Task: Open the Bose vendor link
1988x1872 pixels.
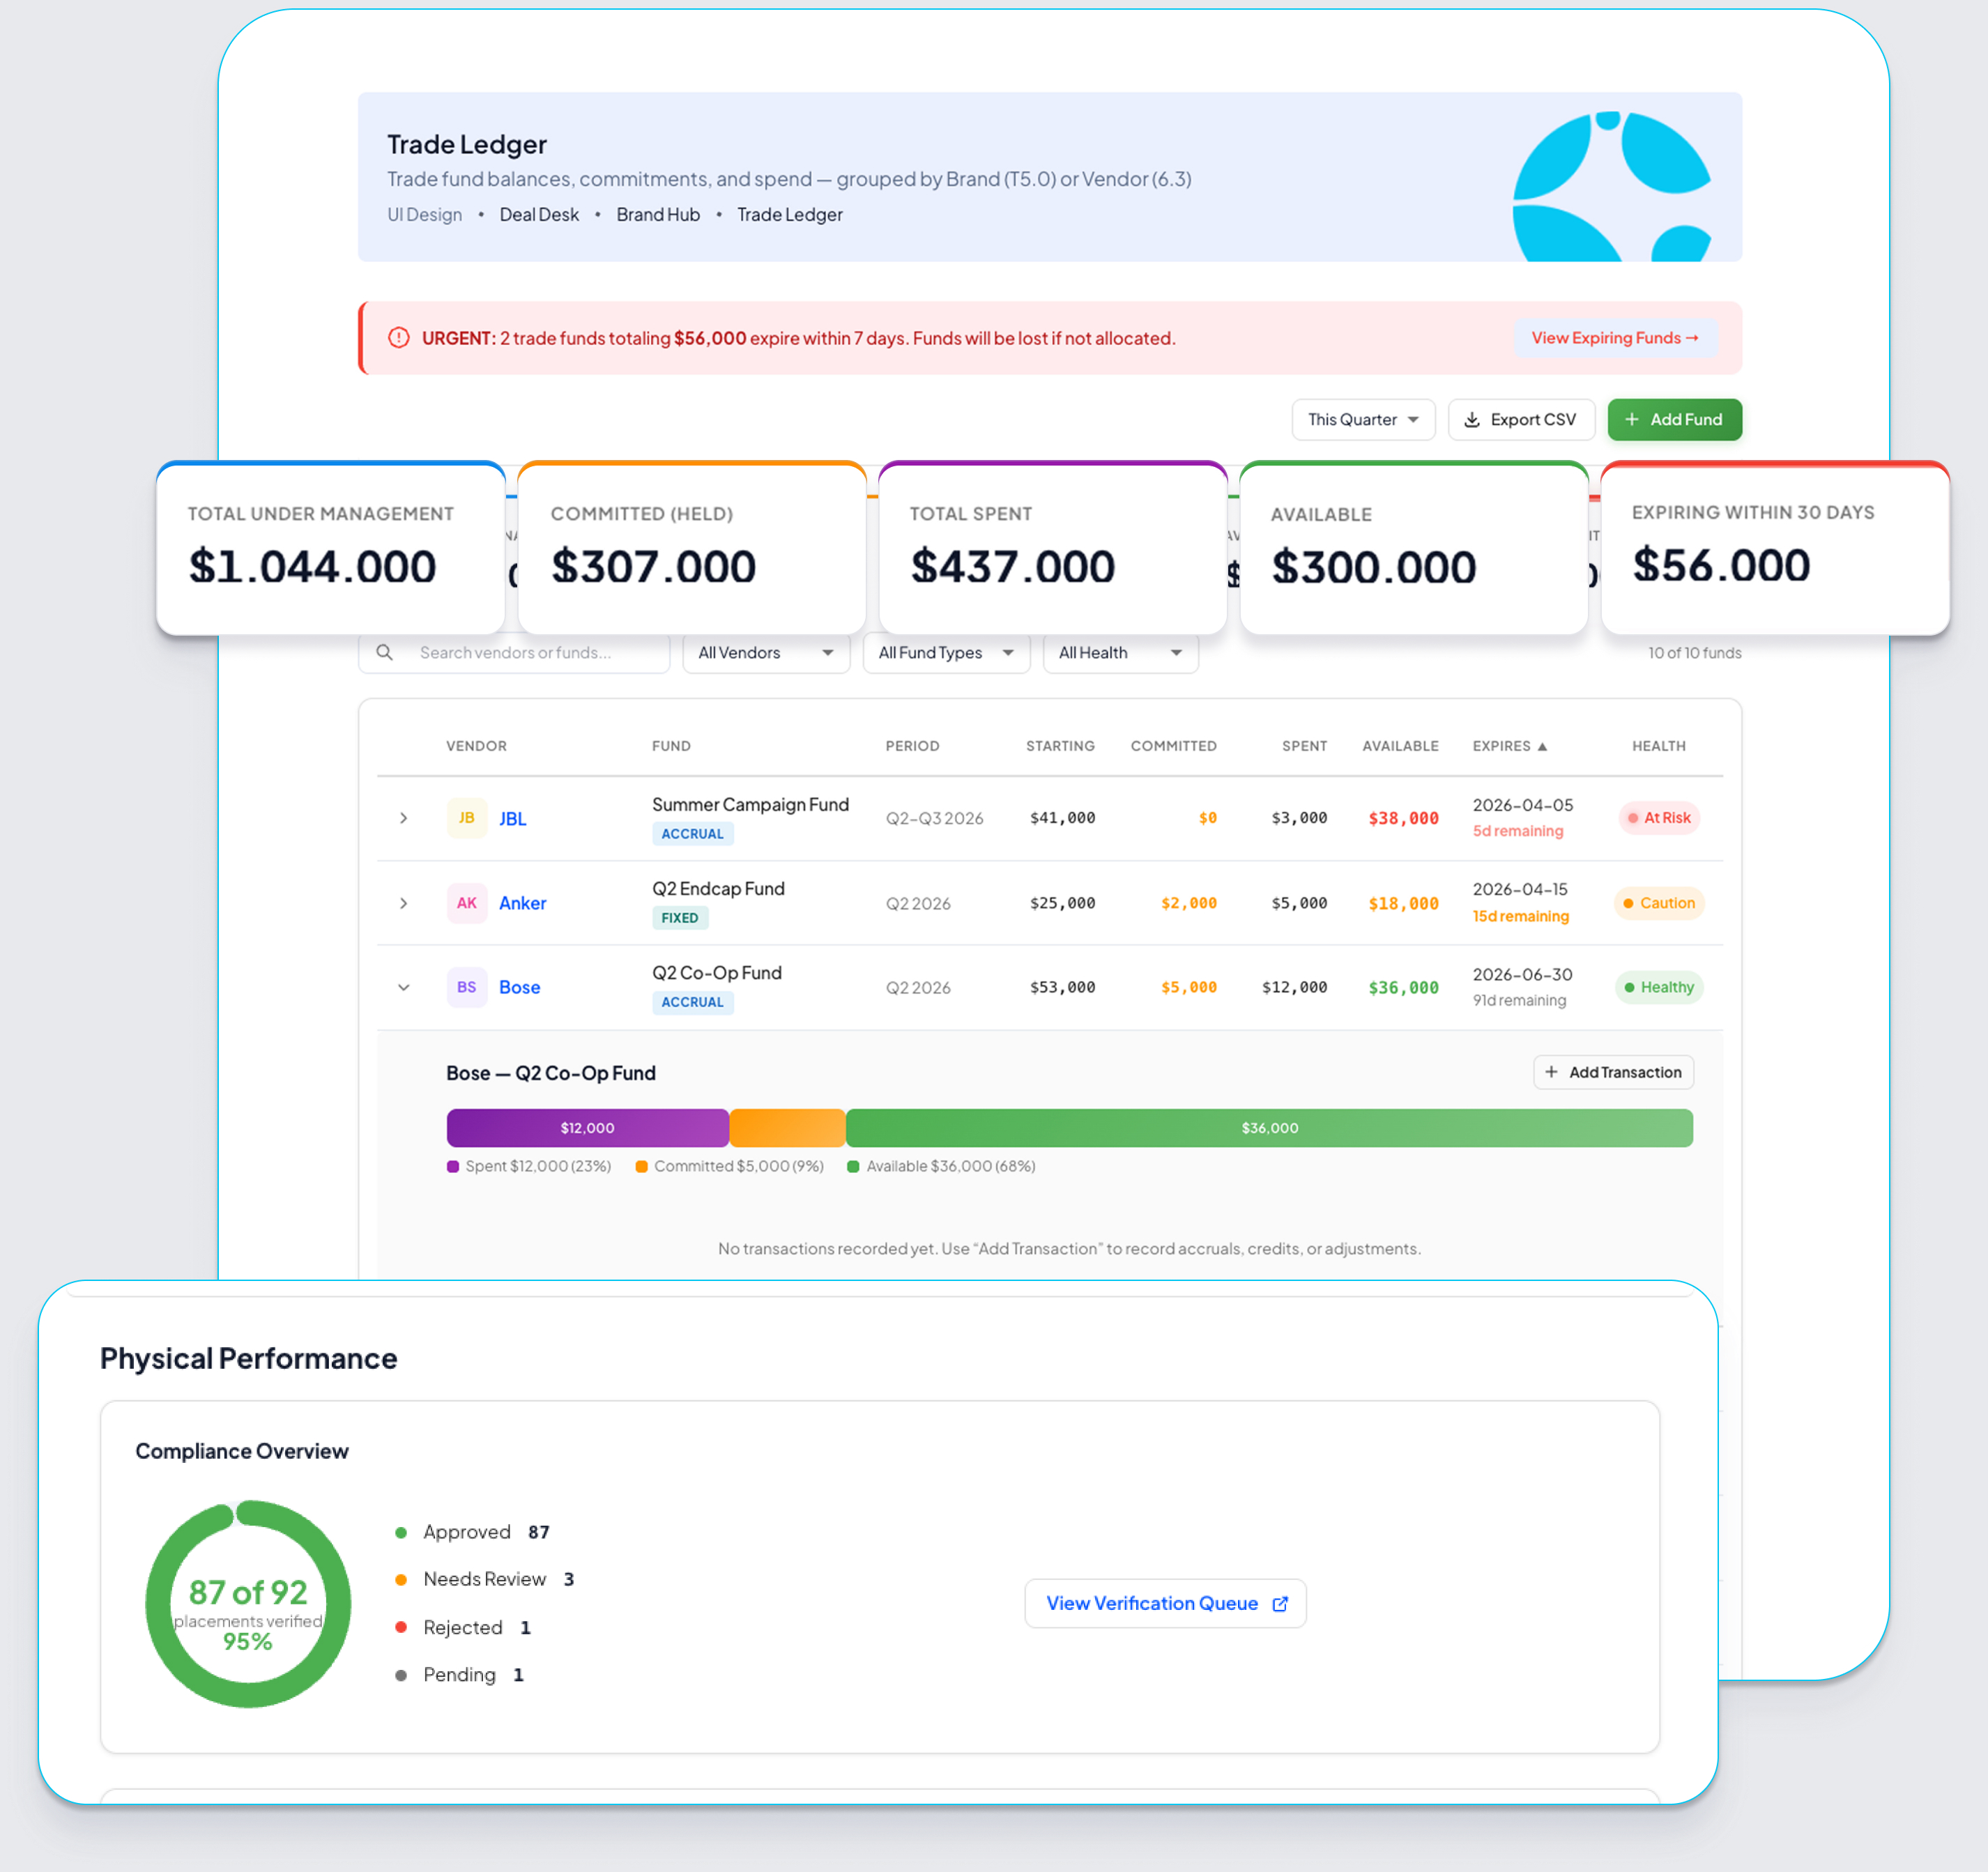Action: click(520, 987)
